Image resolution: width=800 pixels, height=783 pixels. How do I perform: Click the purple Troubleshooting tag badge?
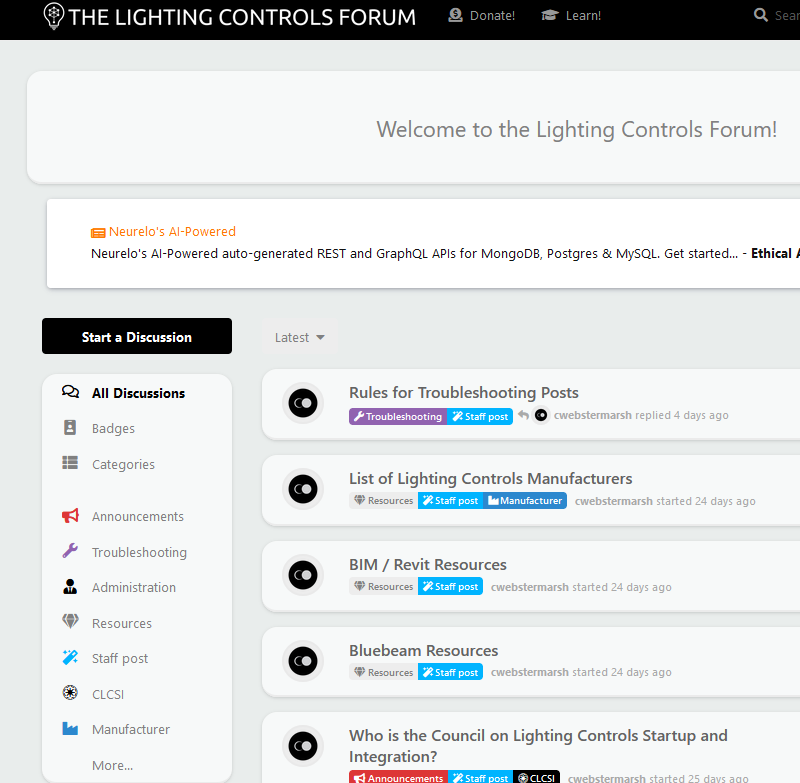[x=397, y=416]
